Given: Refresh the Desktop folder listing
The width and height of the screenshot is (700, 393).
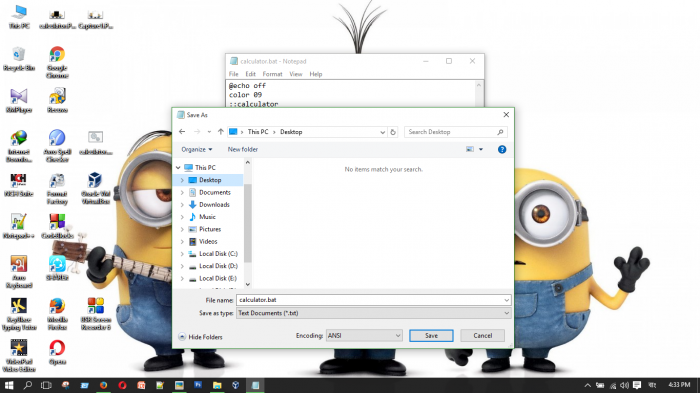Looking at the screenshot, I should click(393, 132).
